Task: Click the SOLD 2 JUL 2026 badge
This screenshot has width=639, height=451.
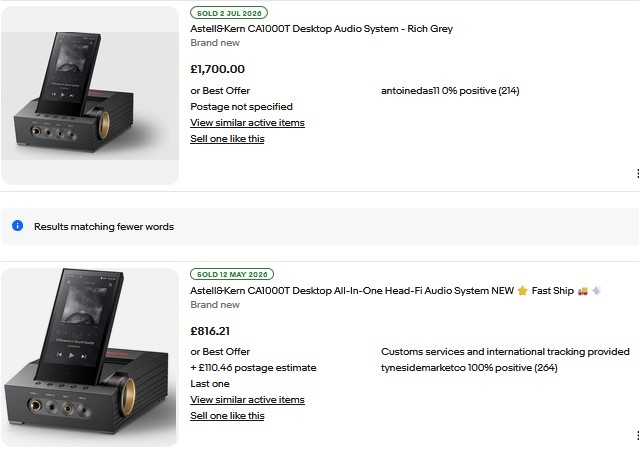Action: point(229,13)
